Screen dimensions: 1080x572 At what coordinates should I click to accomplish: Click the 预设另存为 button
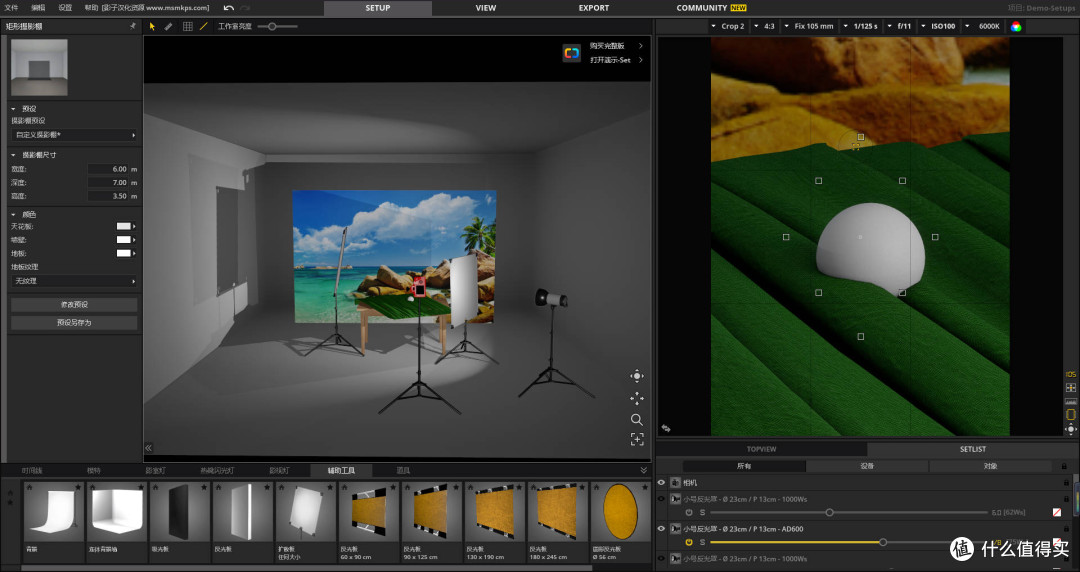pos(74,323)
